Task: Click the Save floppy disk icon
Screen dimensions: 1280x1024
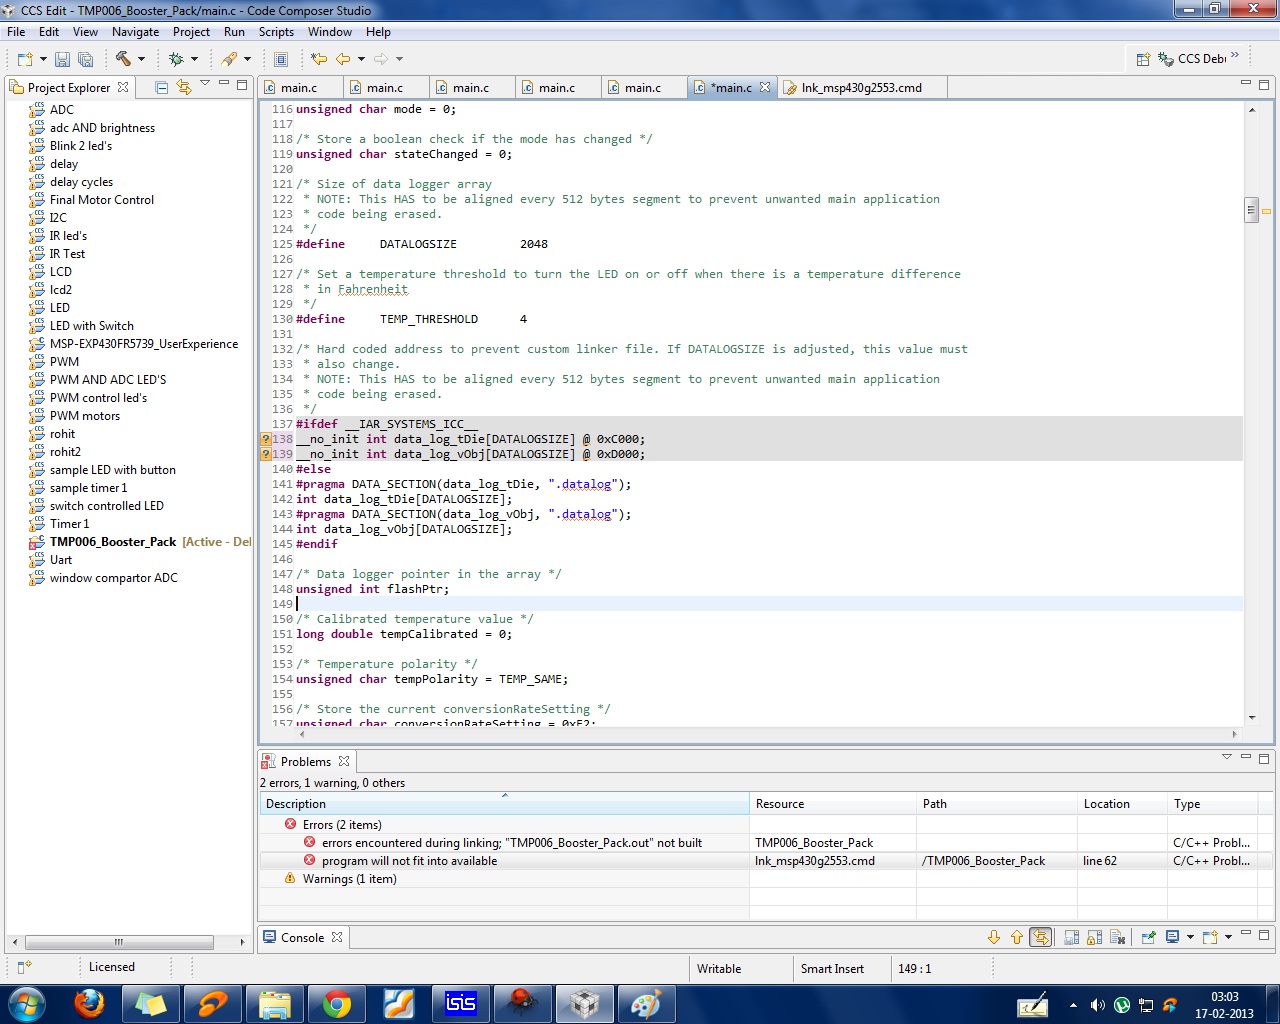Action: coord(62,59)
